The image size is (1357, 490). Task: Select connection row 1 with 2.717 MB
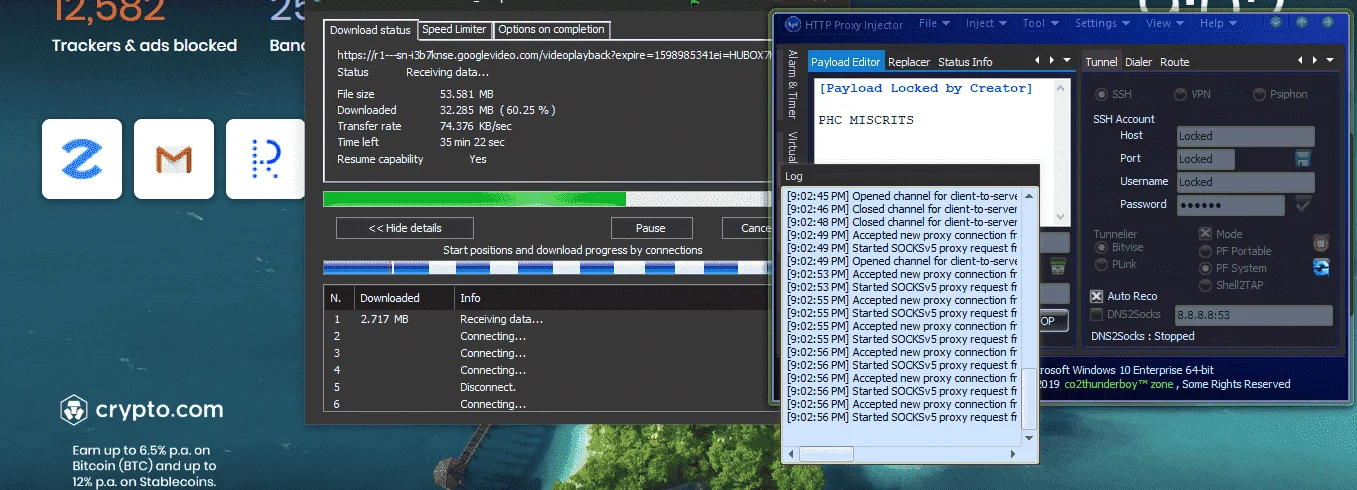547,319
